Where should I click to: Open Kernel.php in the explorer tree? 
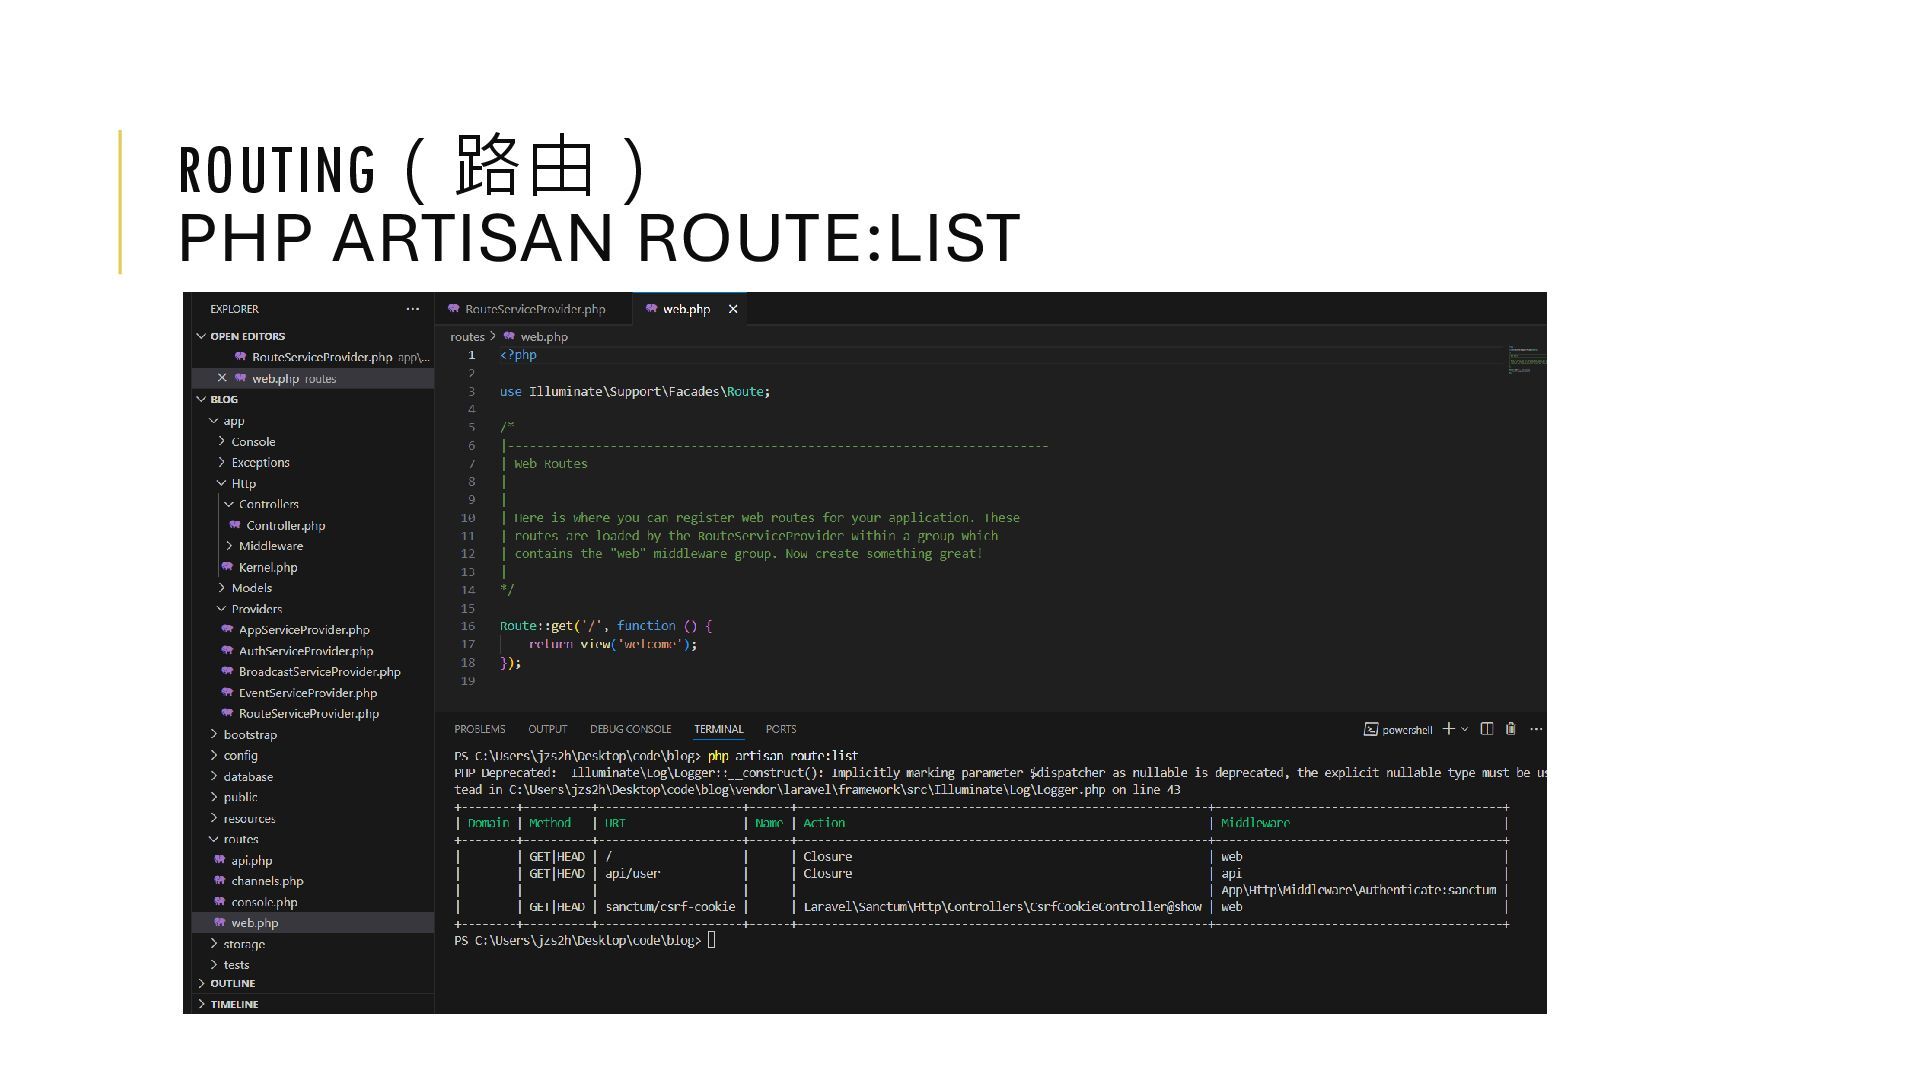tap(267, 567)
